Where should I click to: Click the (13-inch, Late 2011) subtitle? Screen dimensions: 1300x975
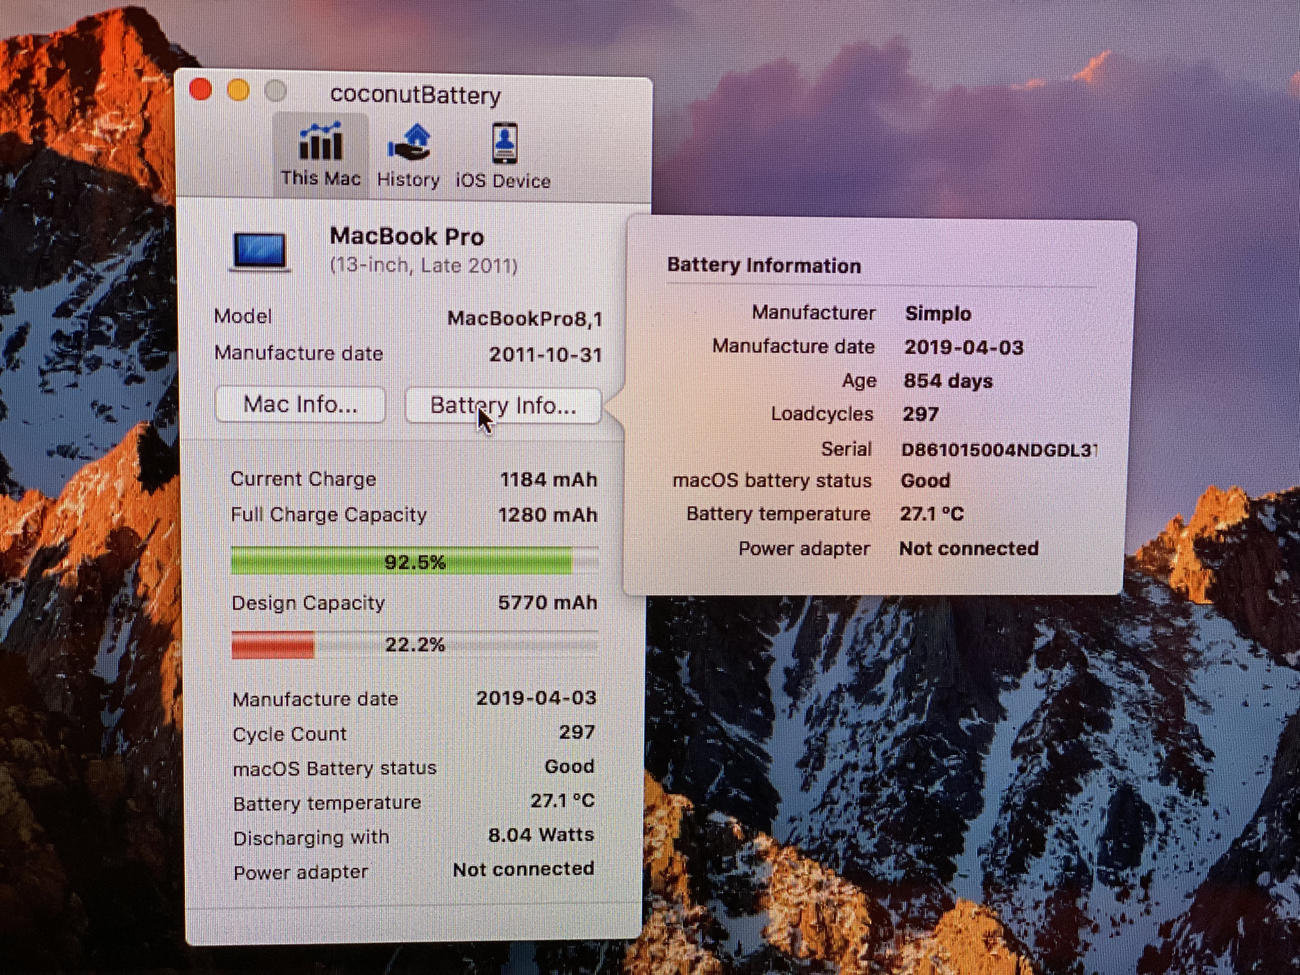pos(424,266)
